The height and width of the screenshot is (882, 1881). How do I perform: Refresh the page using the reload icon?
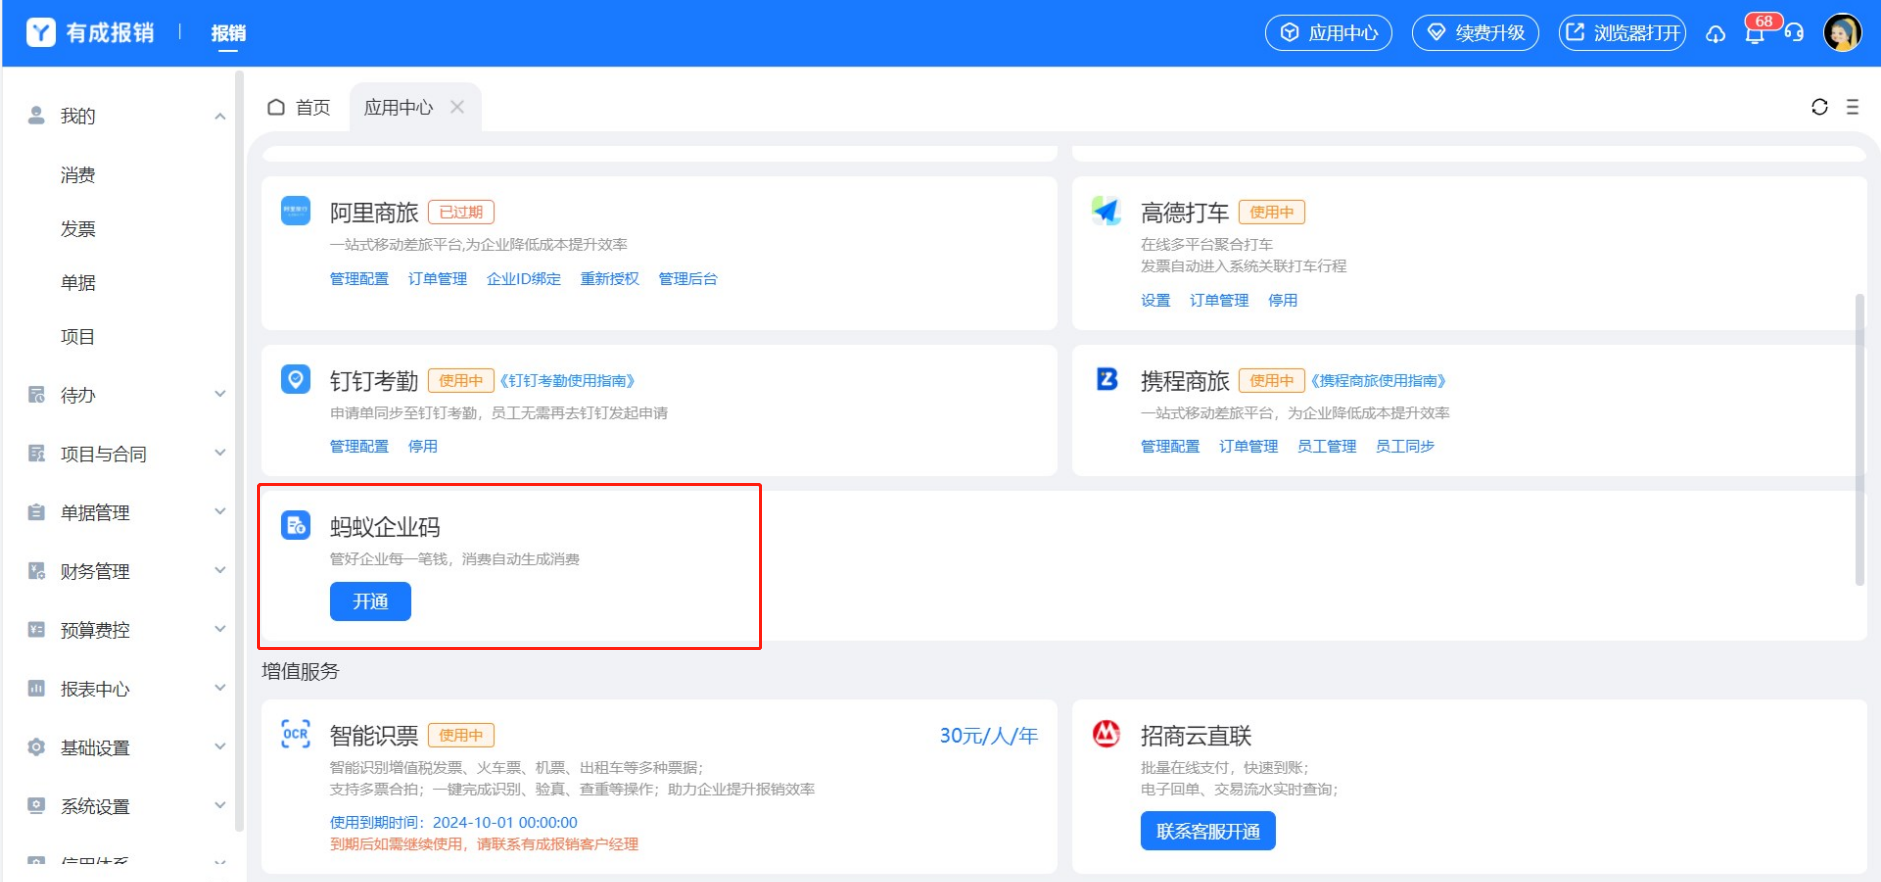(1819, 107)
